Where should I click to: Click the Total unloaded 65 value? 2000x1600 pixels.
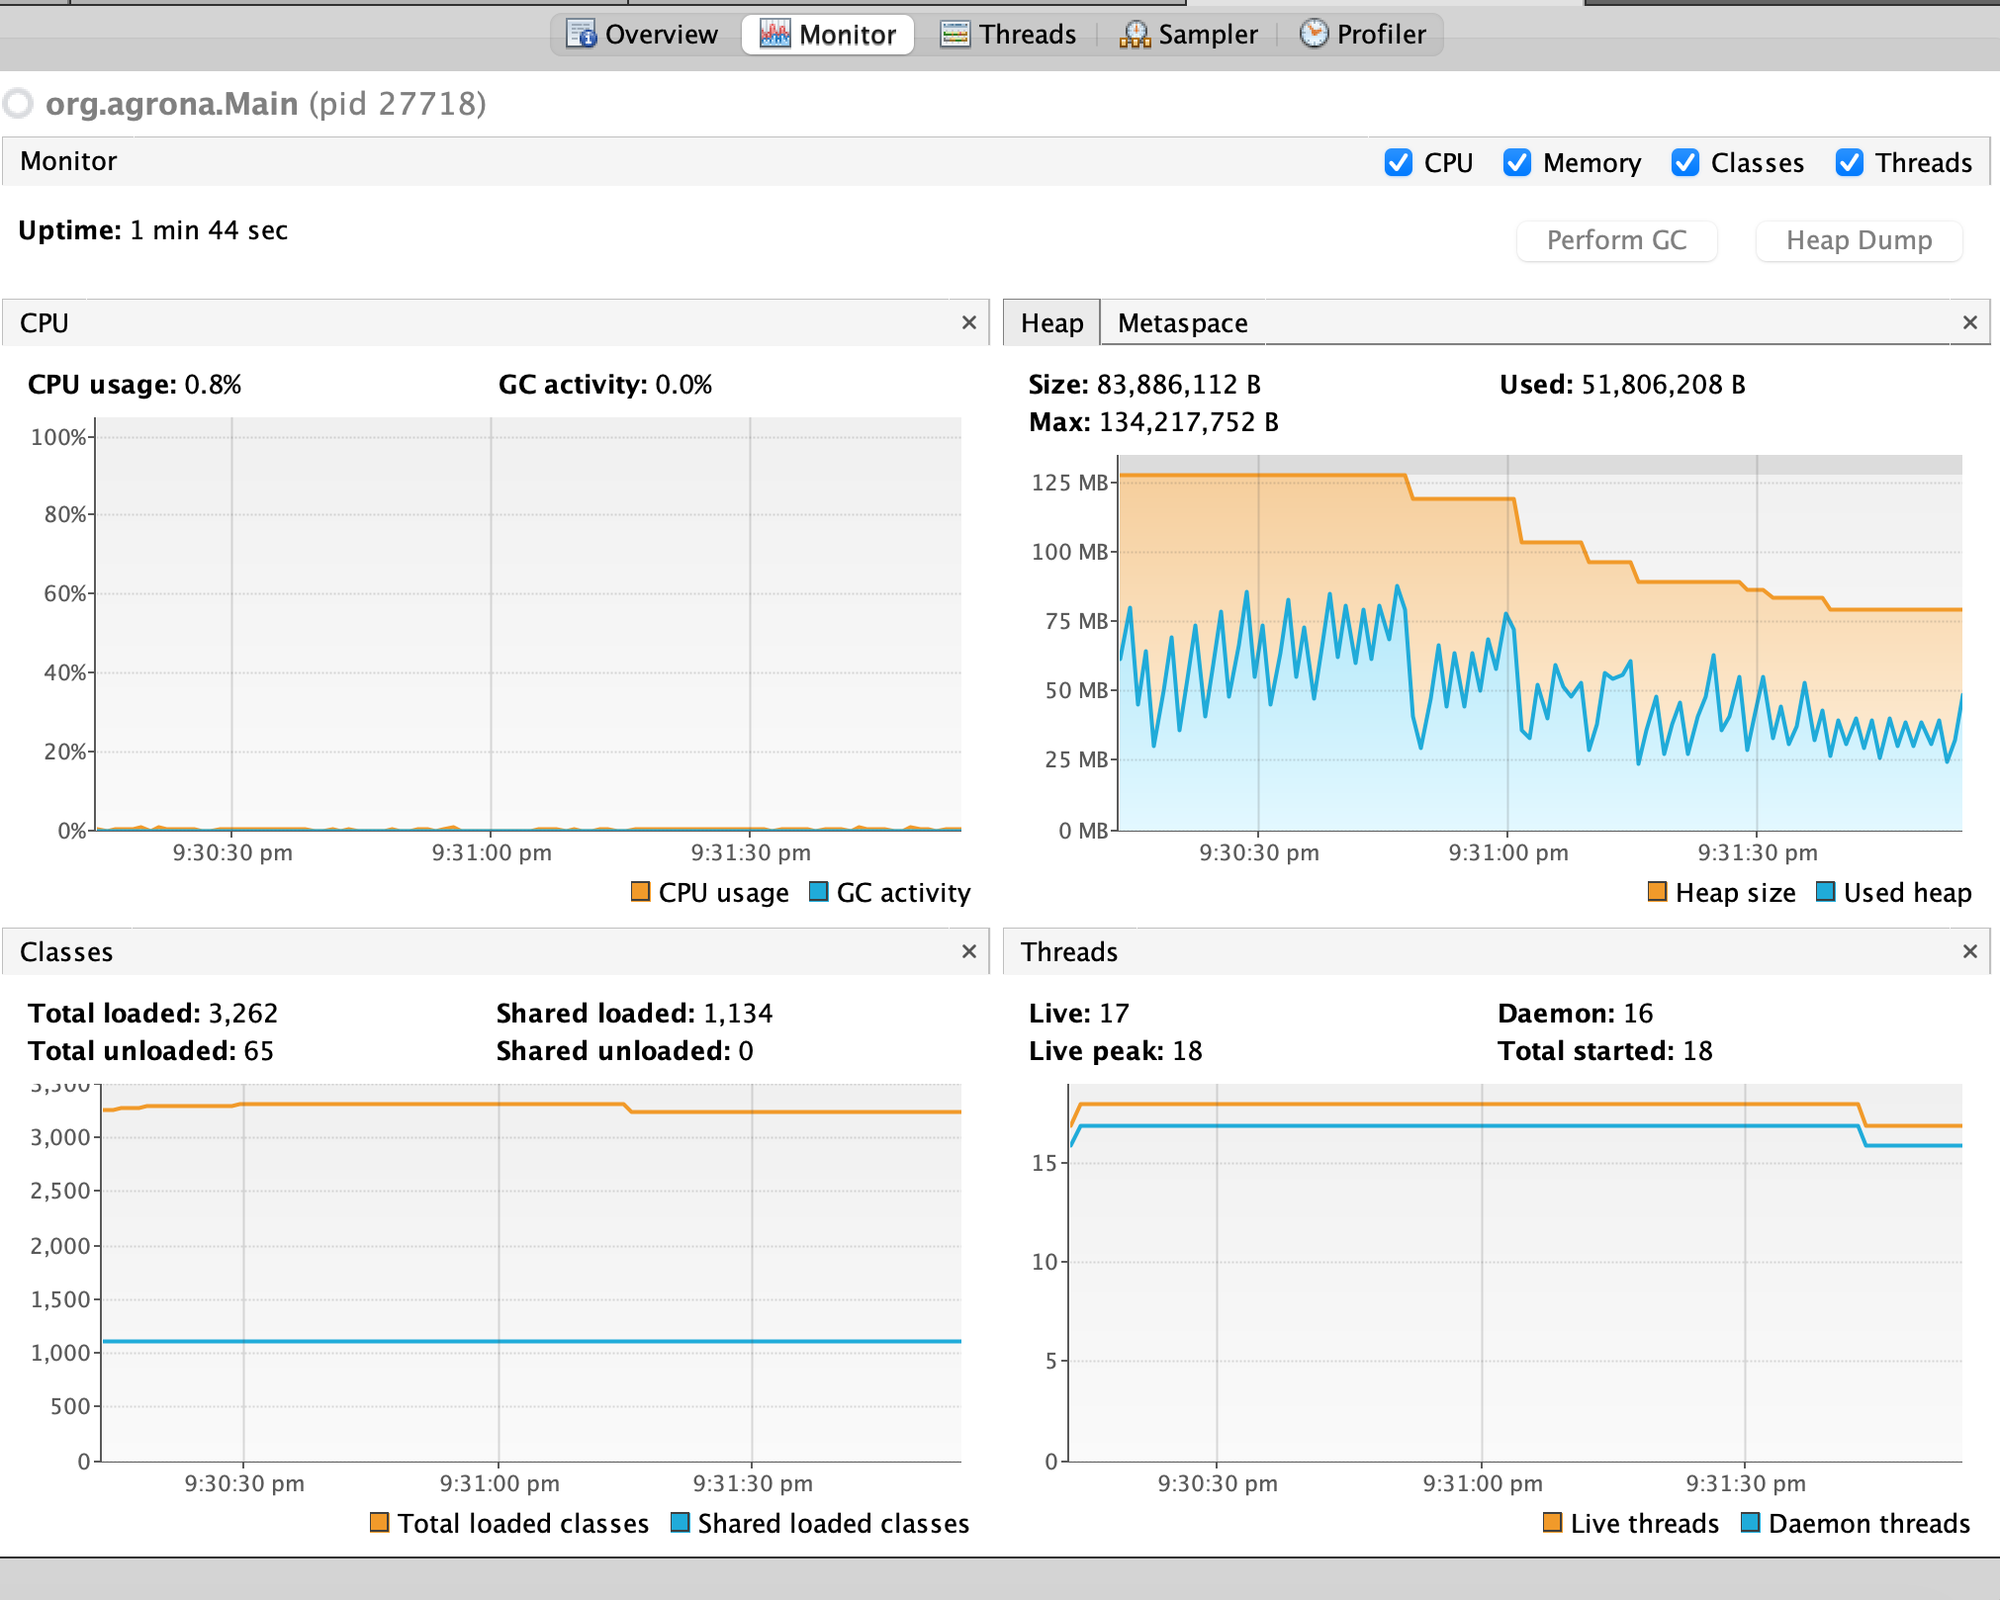coord(259,1051)
